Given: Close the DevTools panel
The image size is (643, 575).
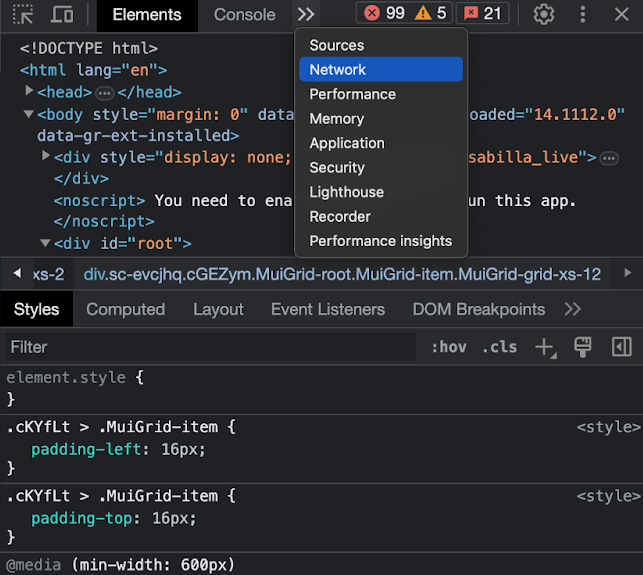Looking at the screenshot, I should 622,14.
